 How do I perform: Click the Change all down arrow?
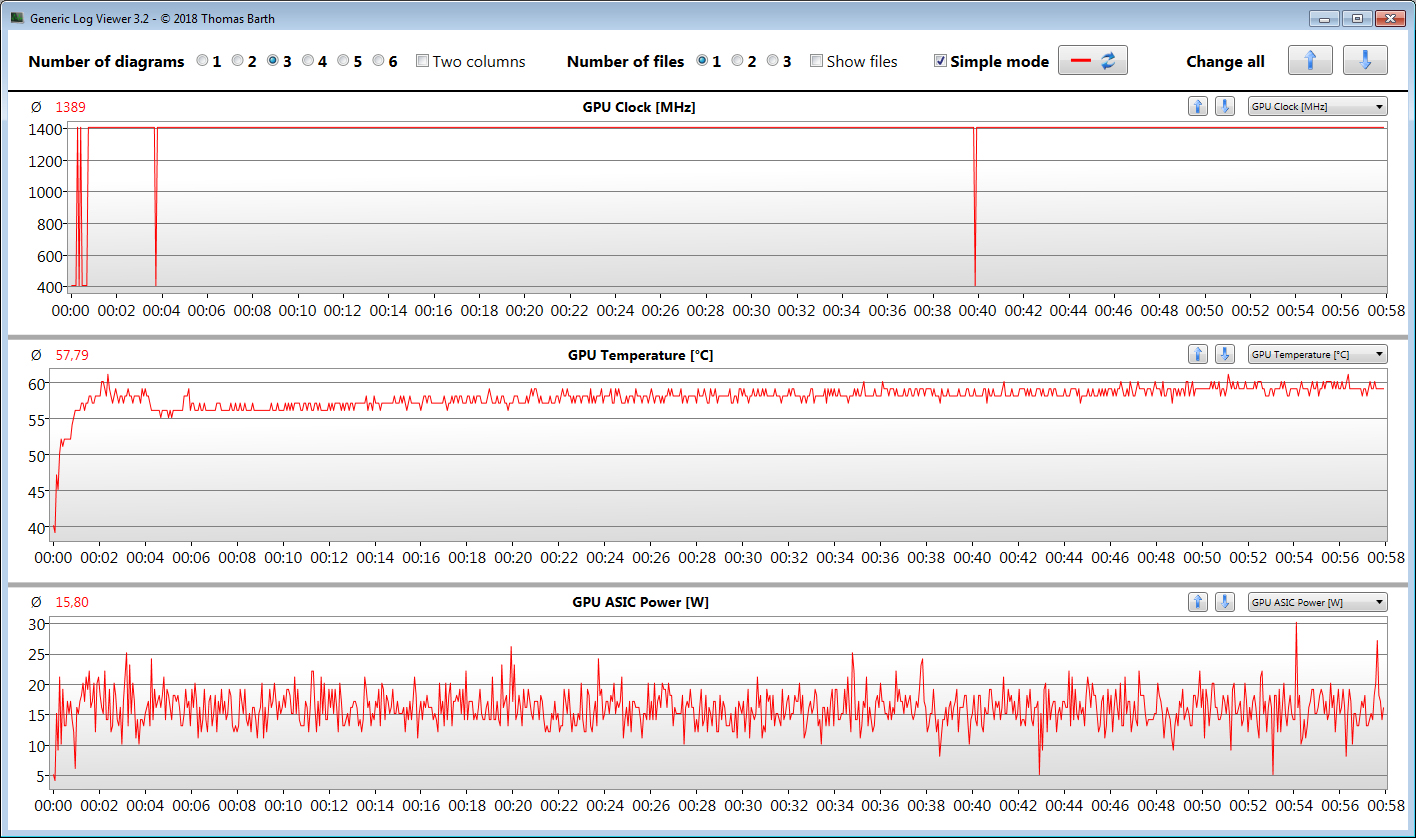pyautogui.click(x=1365, y=61)
